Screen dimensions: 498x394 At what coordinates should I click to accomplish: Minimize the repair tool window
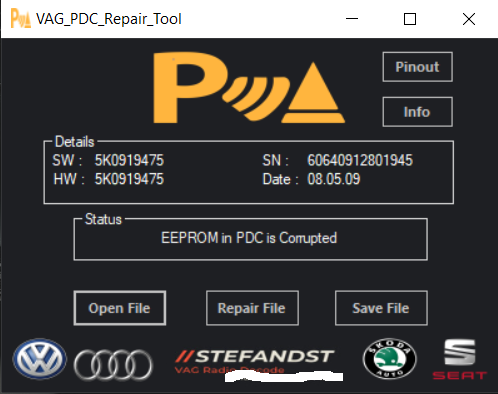[352, 19]
